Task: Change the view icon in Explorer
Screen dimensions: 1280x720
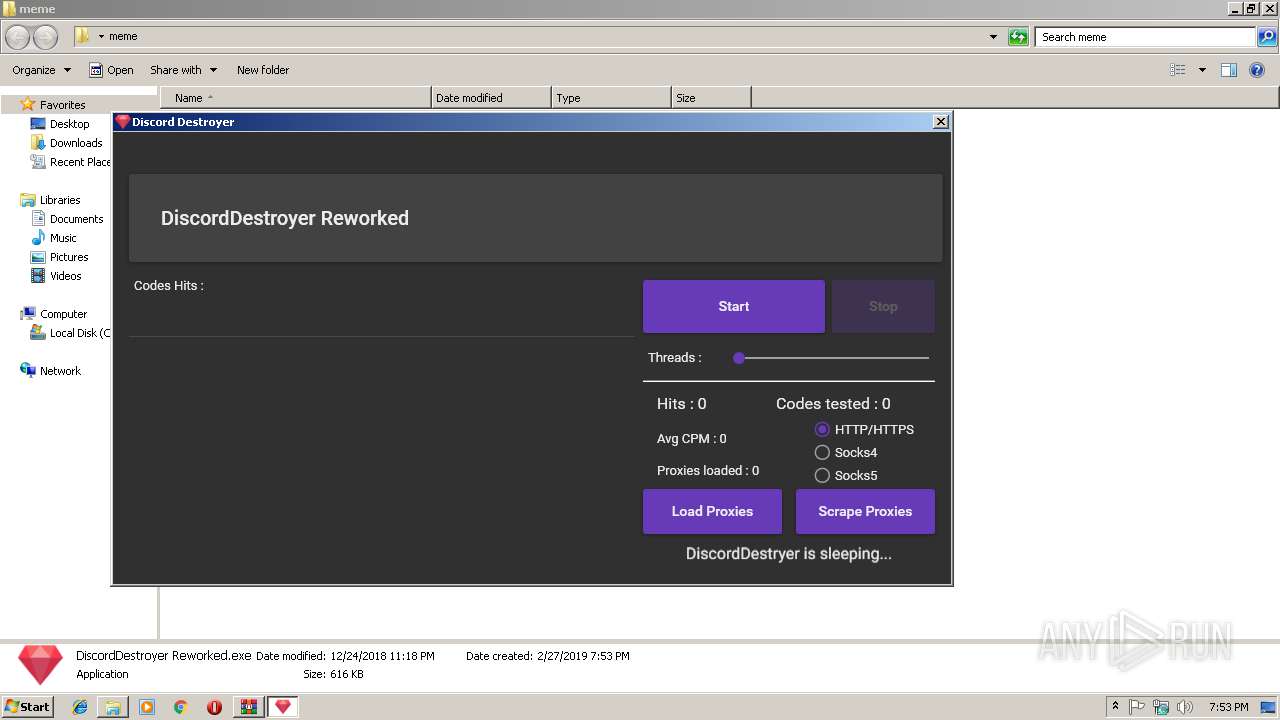Action: point(1178,70)
